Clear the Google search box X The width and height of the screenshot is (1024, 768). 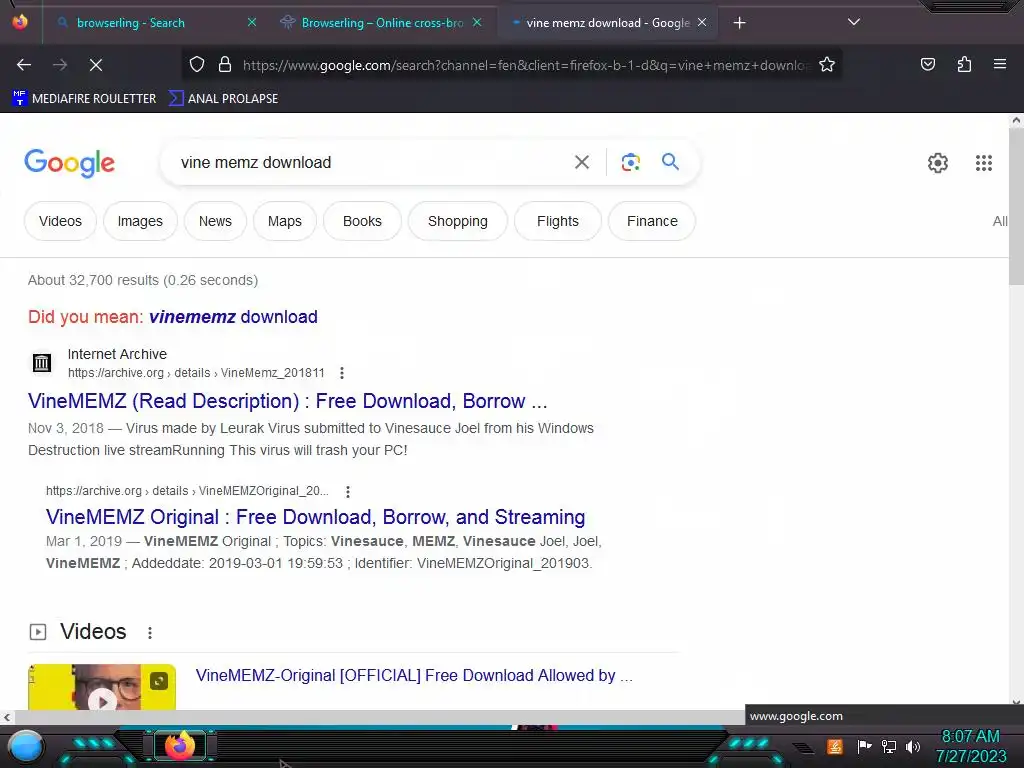point(582,162)
